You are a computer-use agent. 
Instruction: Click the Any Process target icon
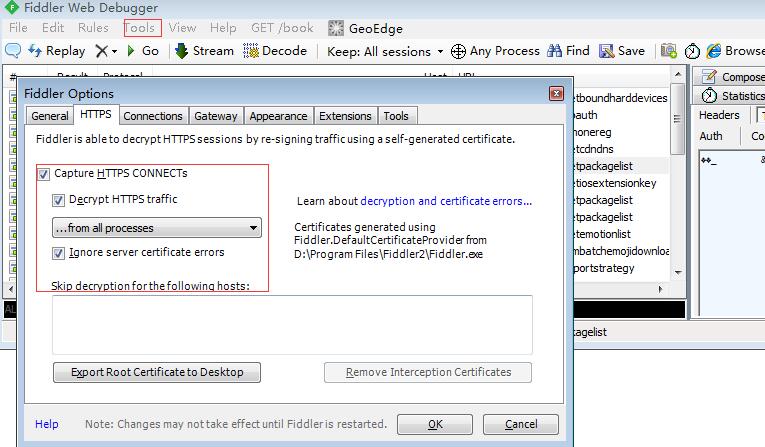coord(458,51)
